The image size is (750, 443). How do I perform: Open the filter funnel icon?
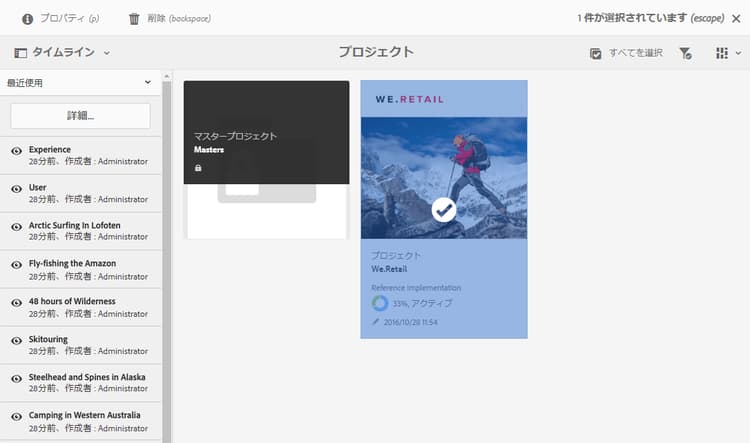point(685,53)
